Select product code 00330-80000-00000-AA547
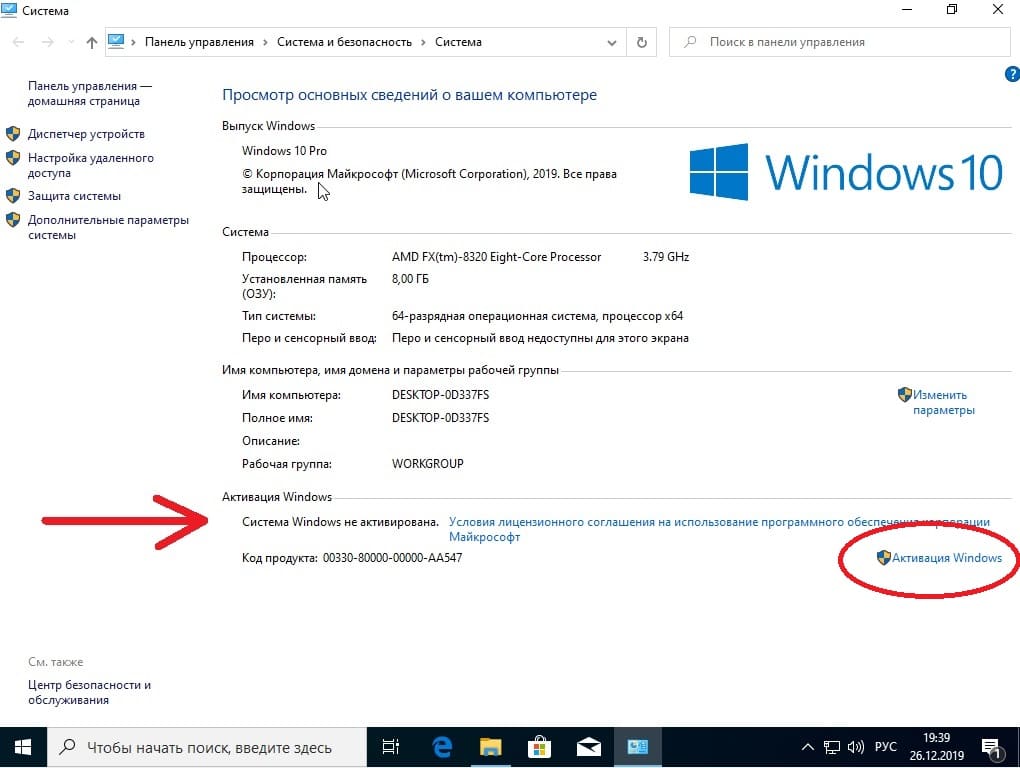1020x768 pixels. (x=392, y=558)
